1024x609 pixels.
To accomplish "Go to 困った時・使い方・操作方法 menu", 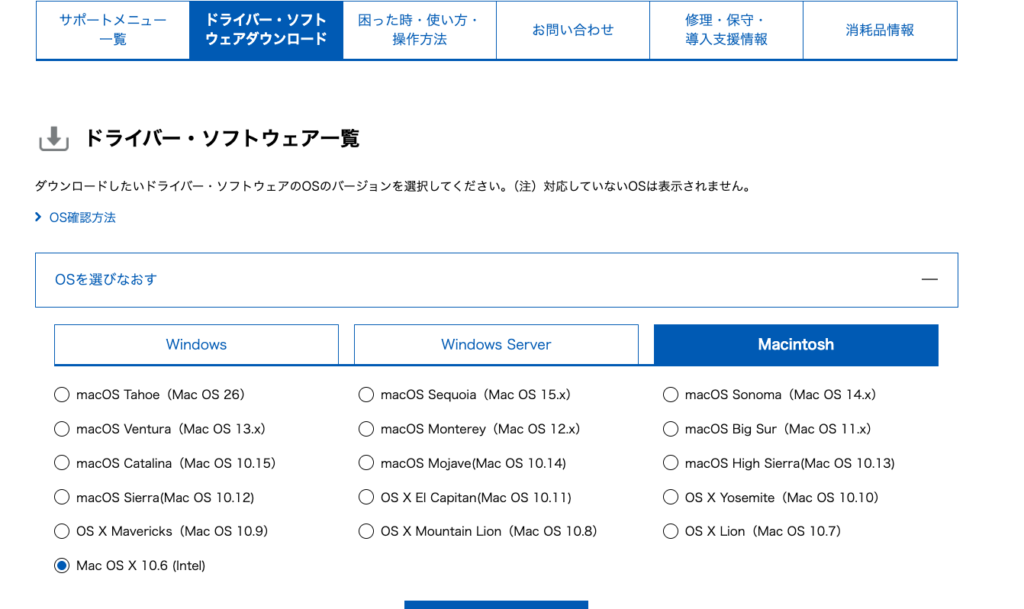I will [x=419, y=30].
